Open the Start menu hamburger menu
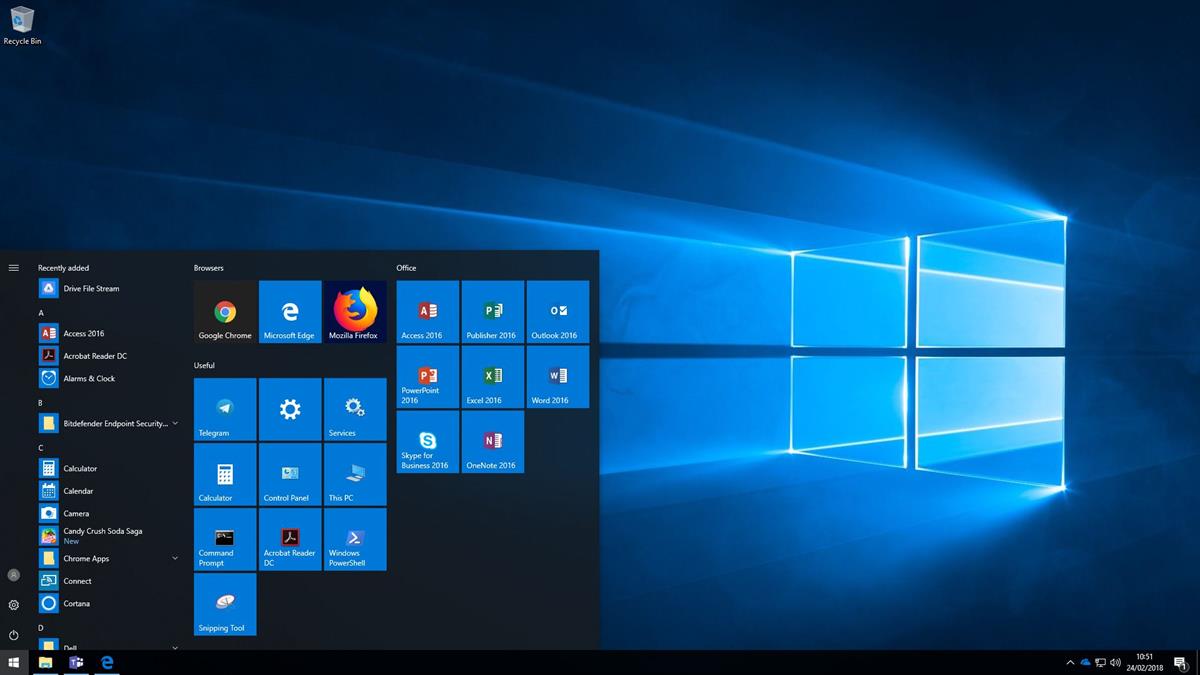Image resolution: width=1200 pixels, height=675 pixels. coord(13,267)
